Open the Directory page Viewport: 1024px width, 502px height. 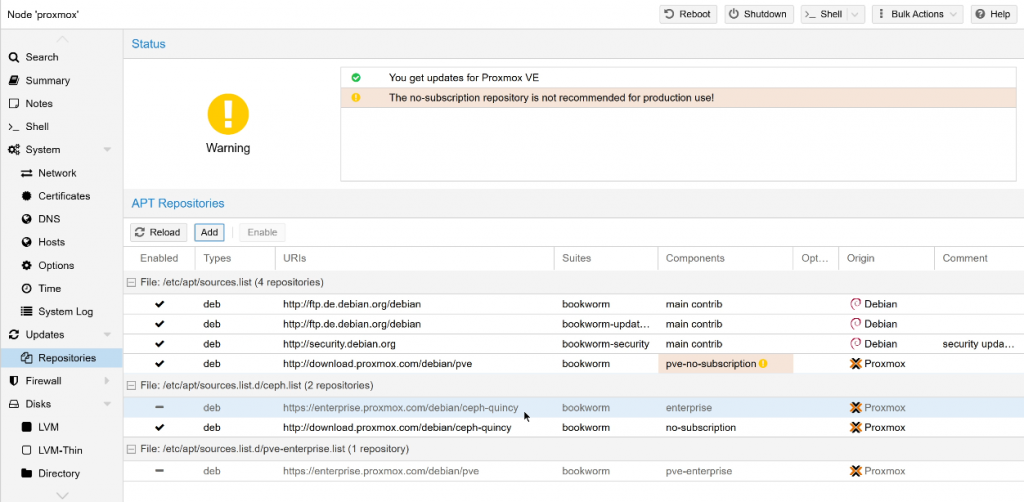click(61, 473)
